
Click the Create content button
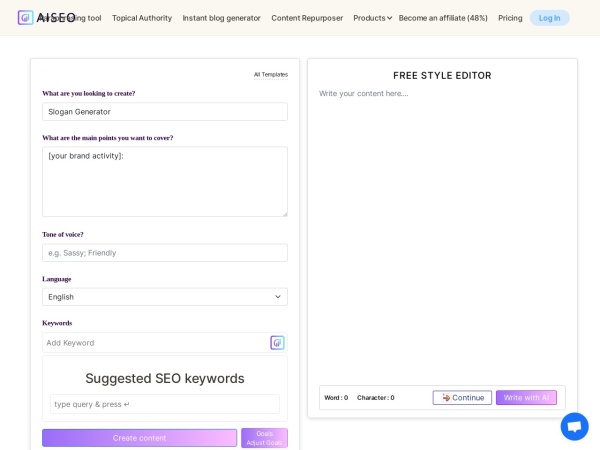click(139, 438)
